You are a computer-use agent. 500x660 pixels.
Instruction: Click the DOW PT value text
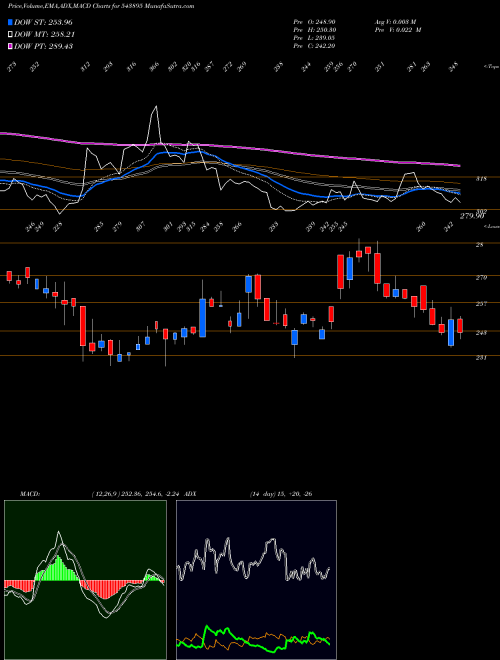[43, 46]
